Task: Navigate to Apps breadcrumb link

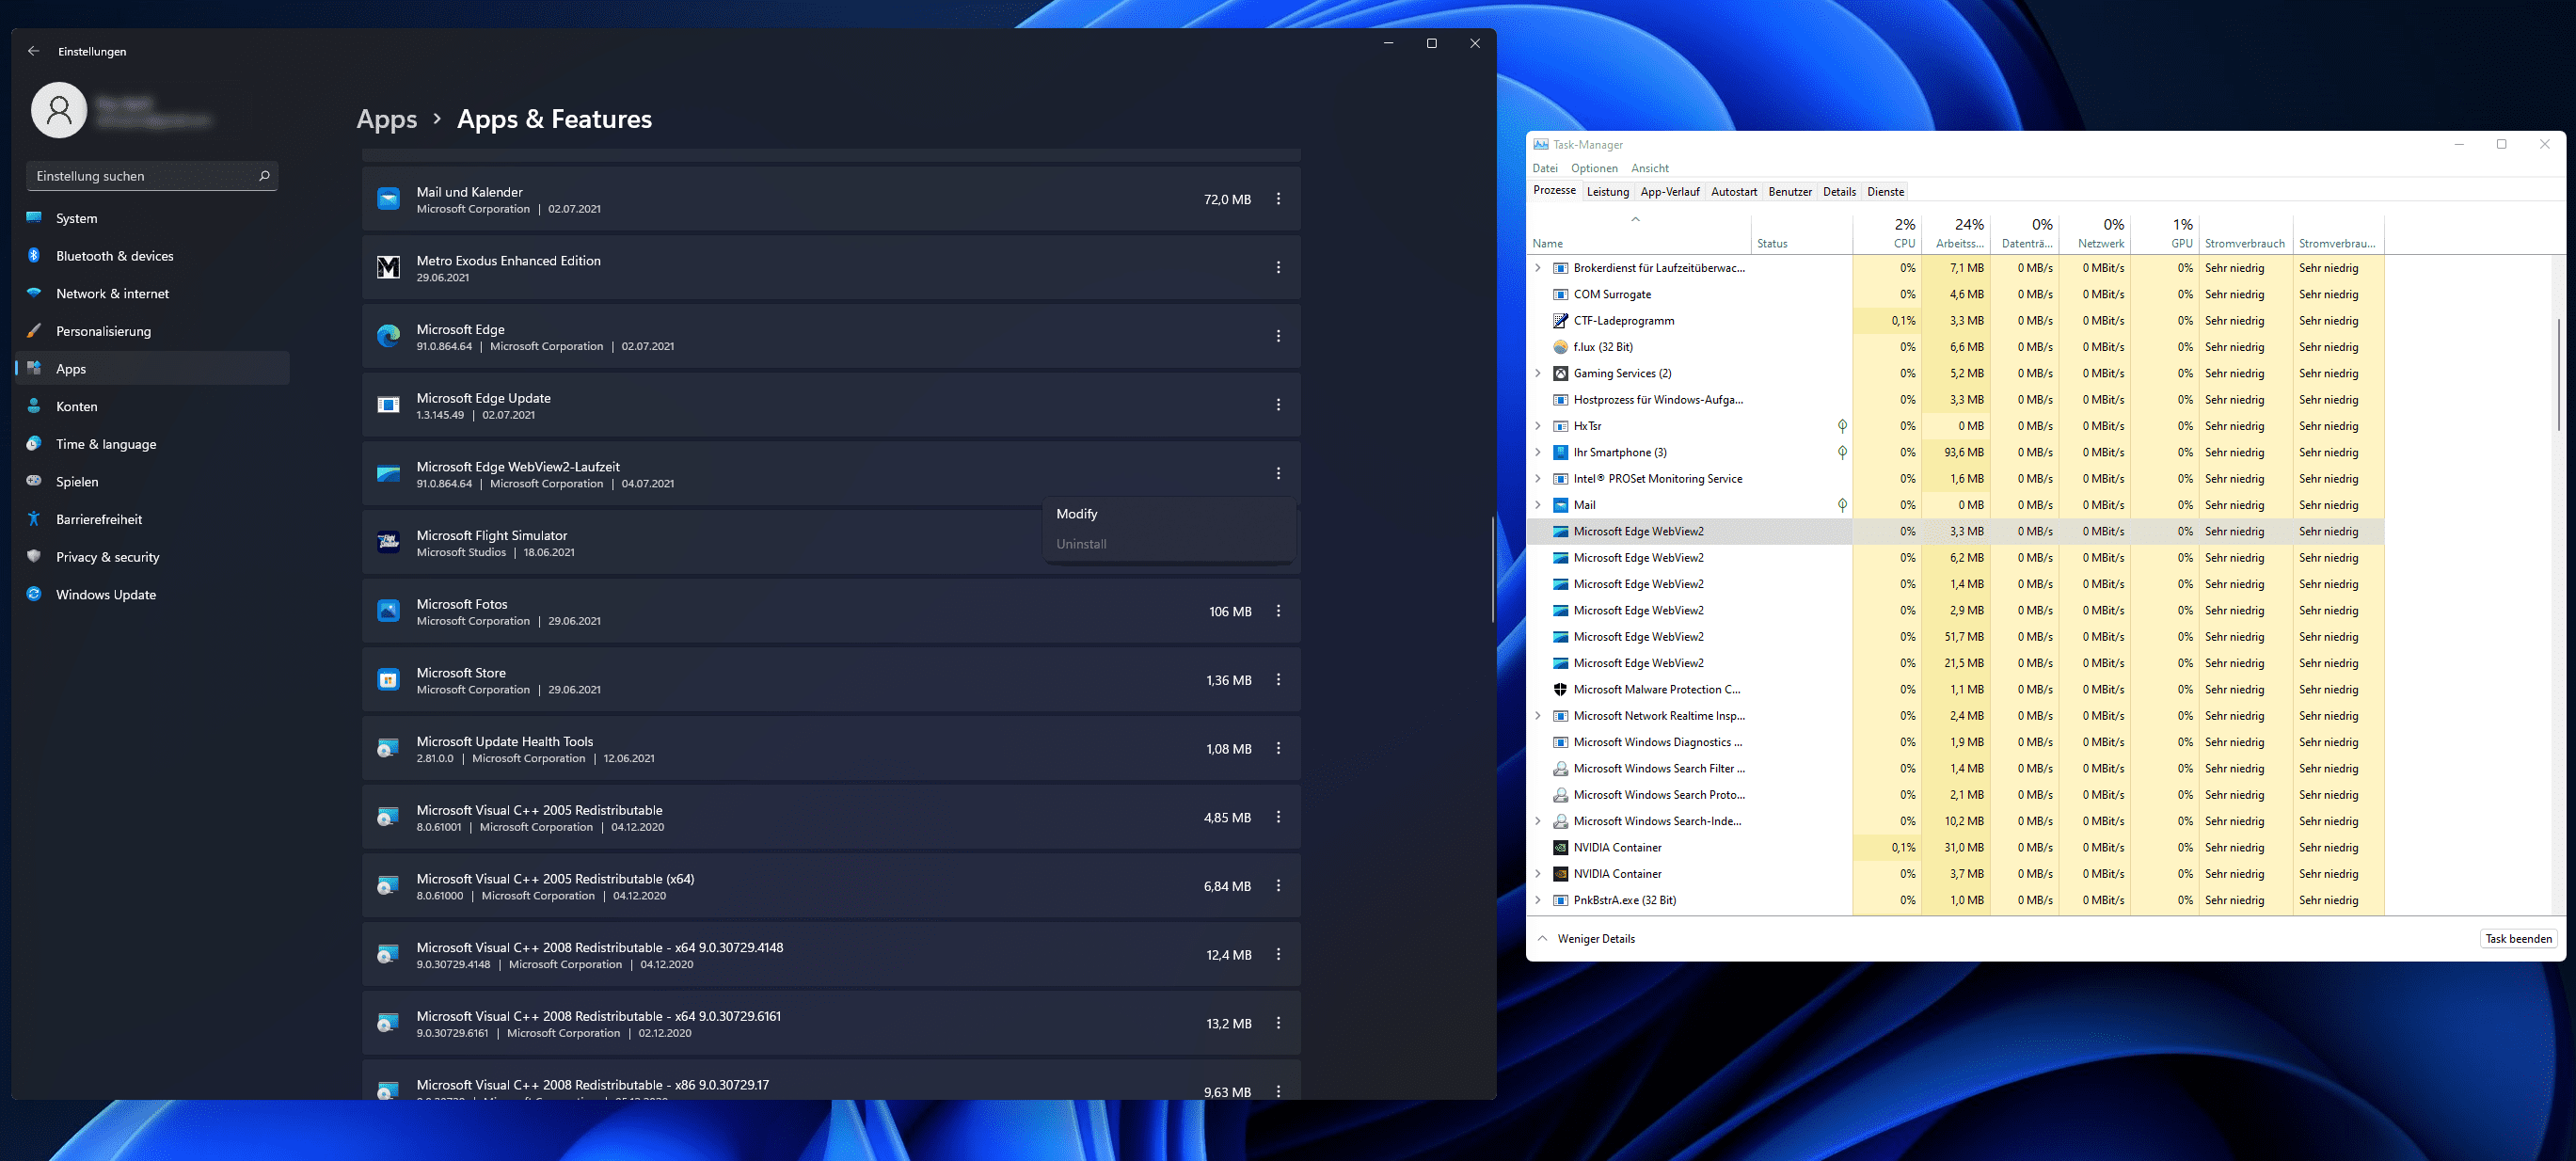Action: click(387, 119)
